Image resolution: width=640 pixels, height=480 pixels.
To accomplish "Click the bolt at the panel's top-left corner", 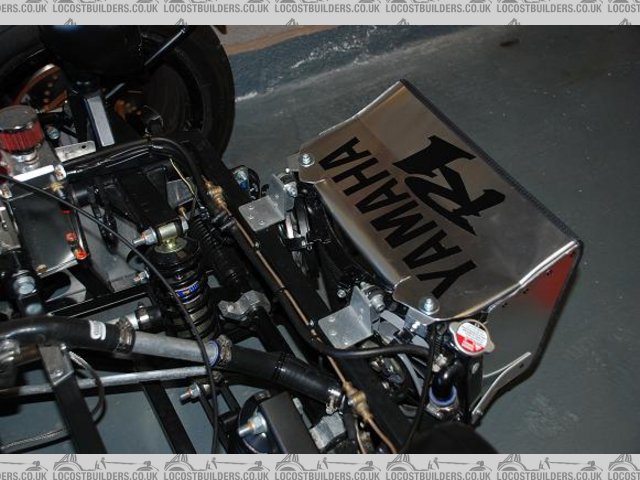I will 307,159.
